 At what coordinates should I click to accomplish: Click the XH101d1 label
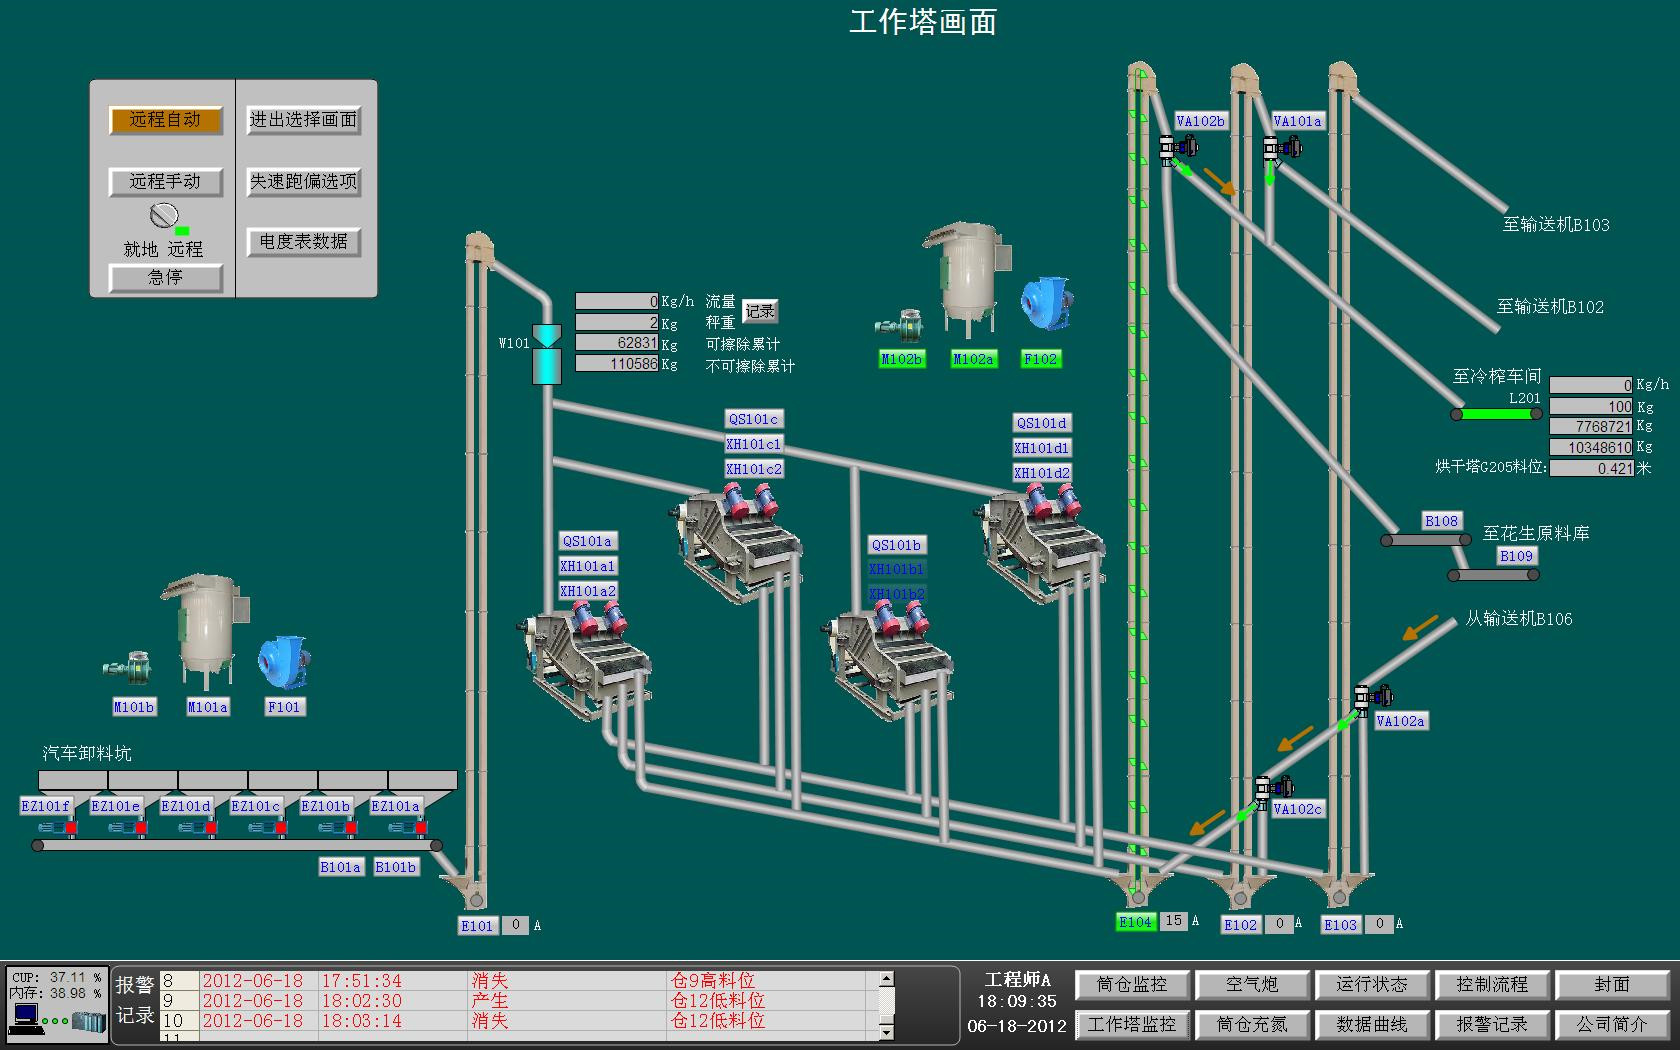(x=1041, y=448)
